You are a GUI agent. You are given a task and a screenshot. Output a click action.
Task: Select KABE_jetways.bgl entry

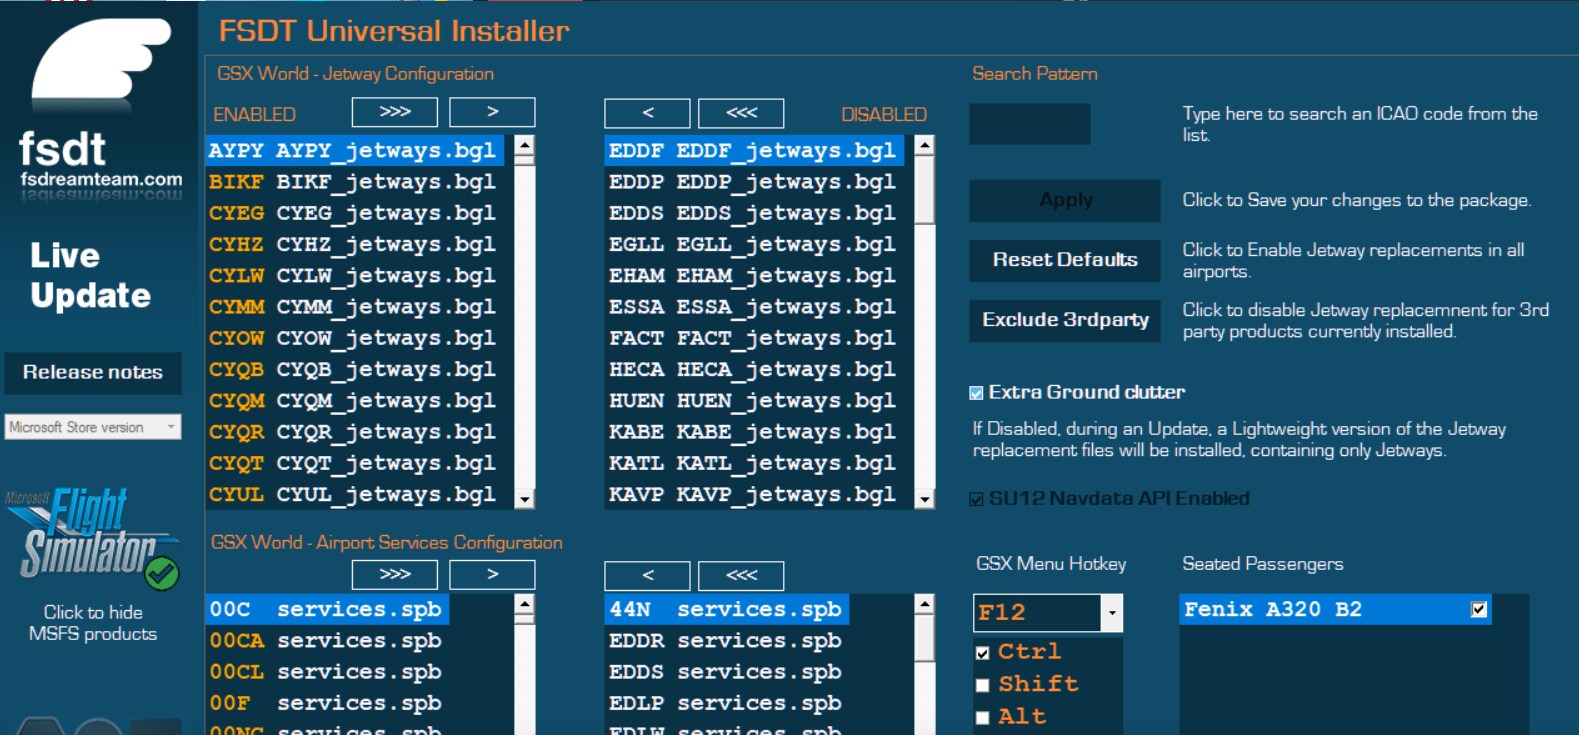(x=755, y=432)
